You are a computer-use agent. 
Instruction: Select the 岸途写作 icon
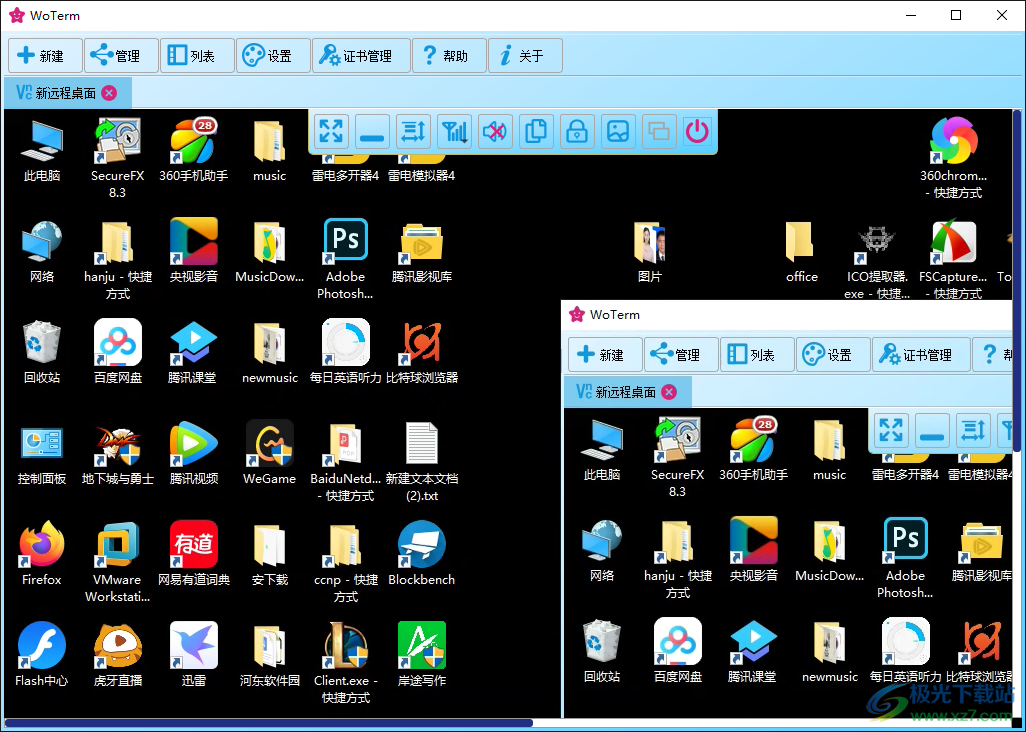tap(422, 654)
